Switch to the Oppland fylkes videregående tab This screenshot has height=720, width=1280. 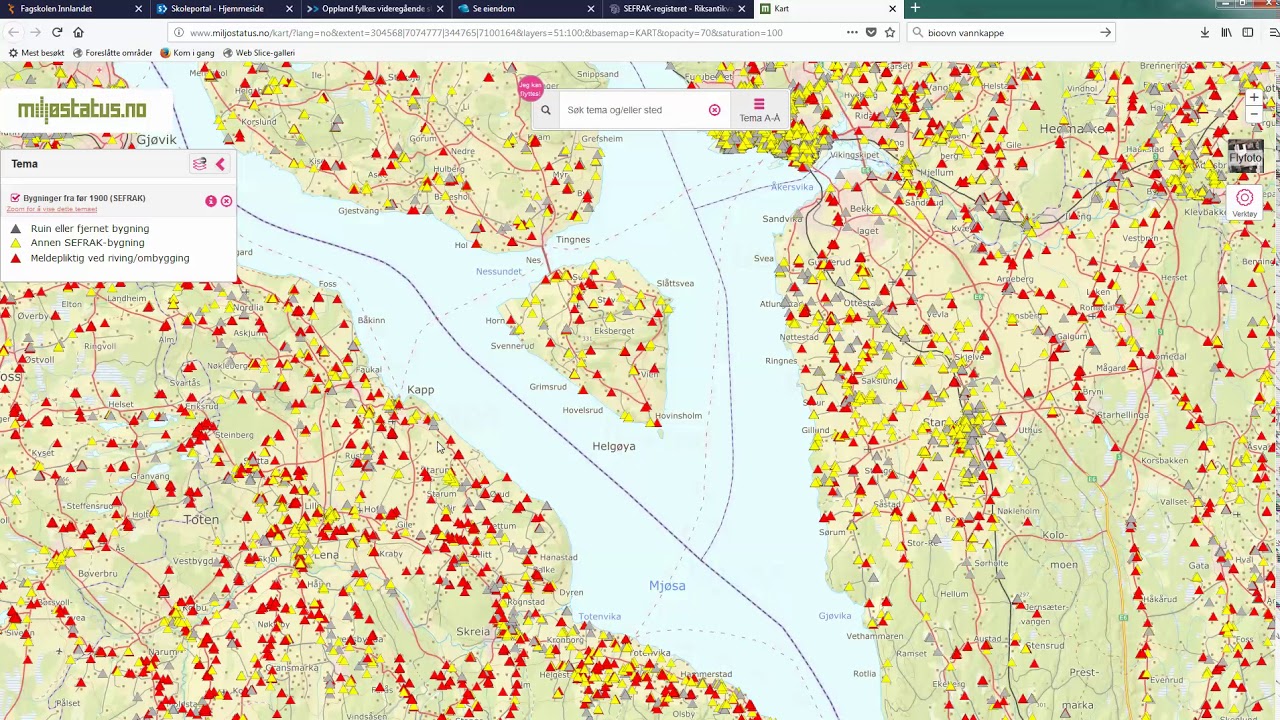pyautogui.click(x=369, y=9)
